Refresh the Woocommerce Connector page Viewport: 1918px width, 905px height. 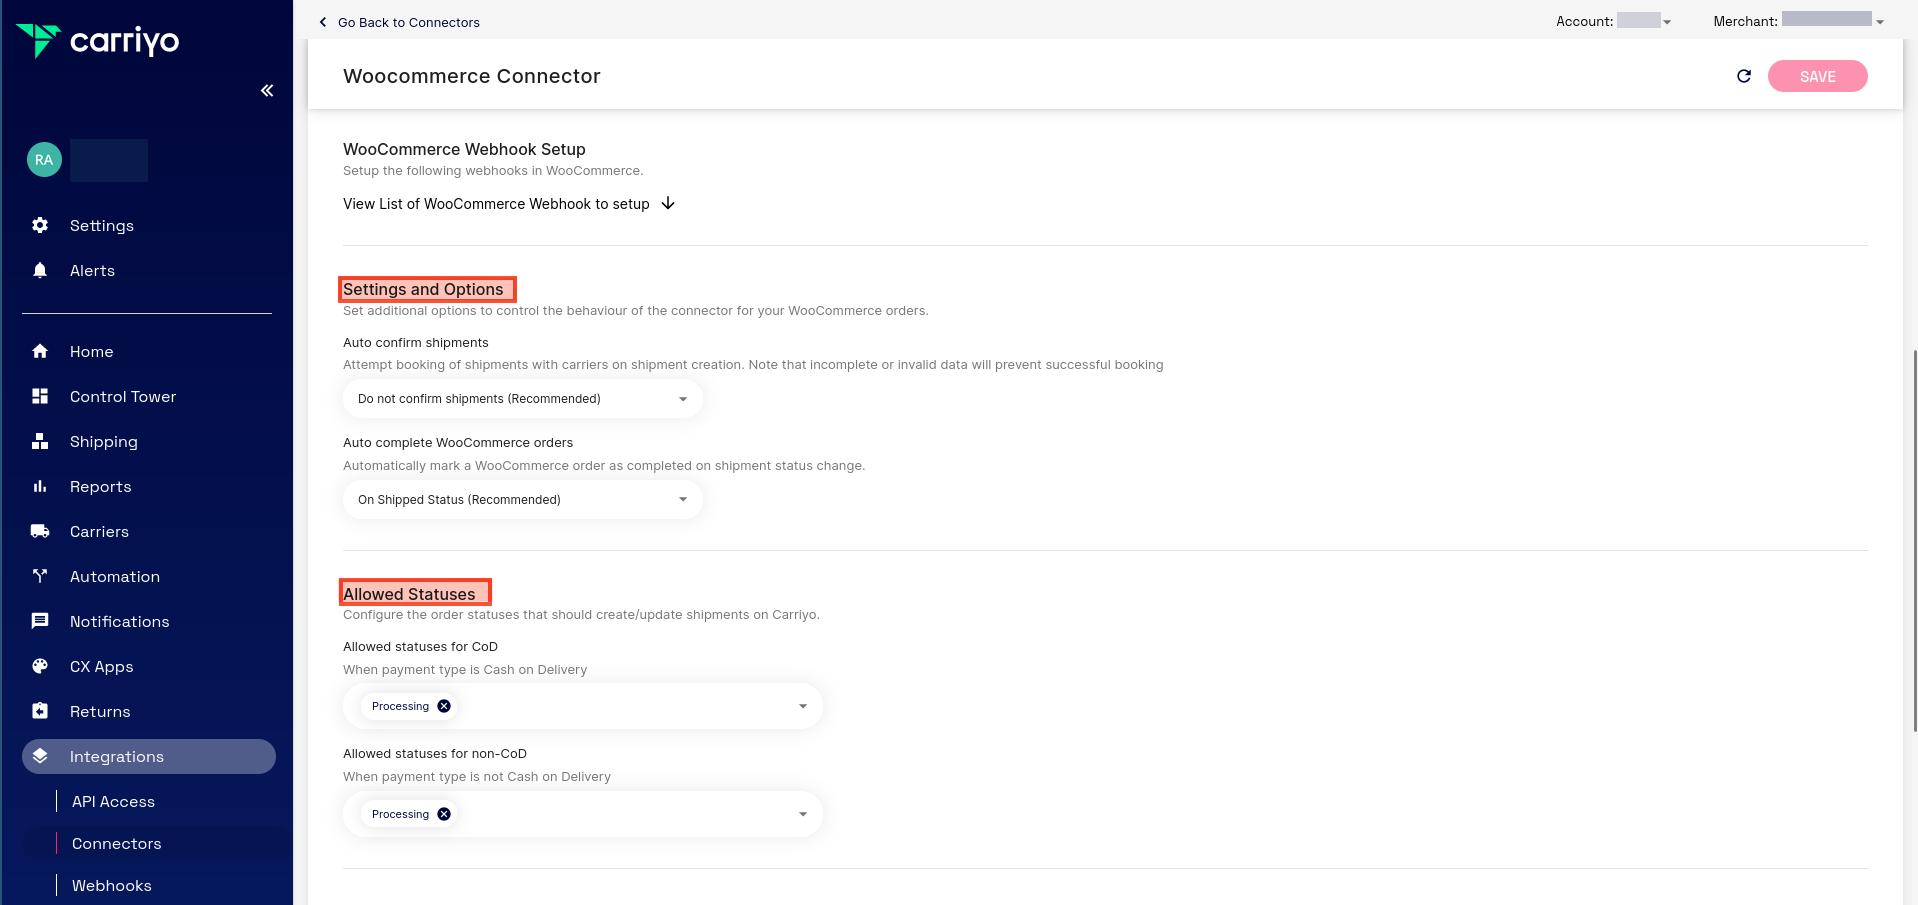(1744, 76)
